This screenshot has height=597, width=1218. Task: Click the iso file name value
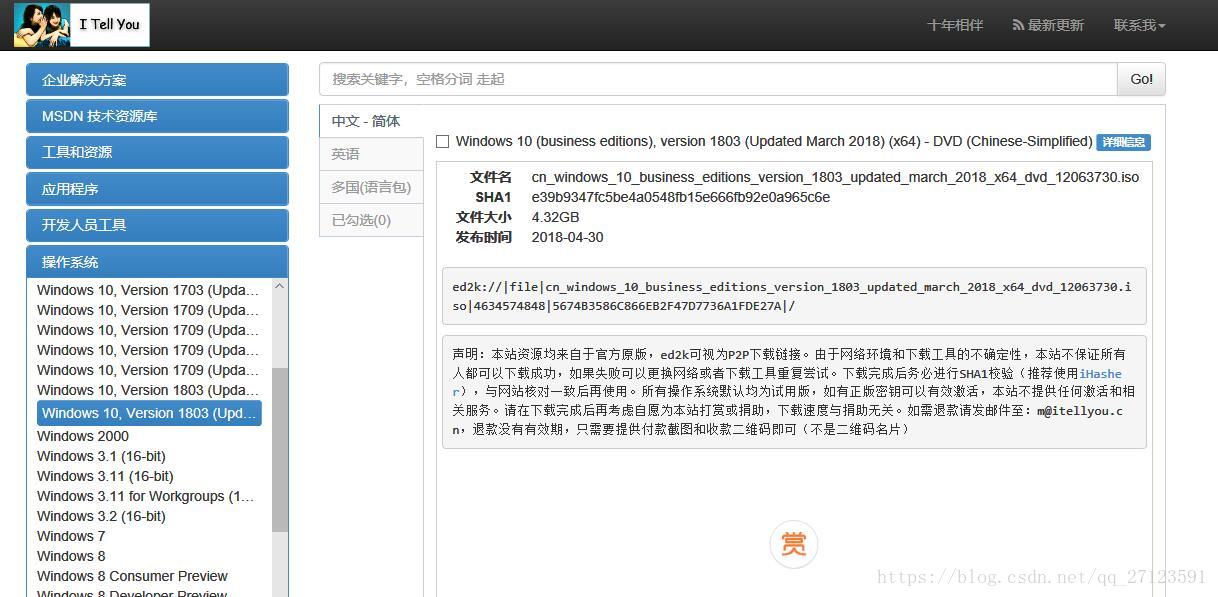[835, 177]
